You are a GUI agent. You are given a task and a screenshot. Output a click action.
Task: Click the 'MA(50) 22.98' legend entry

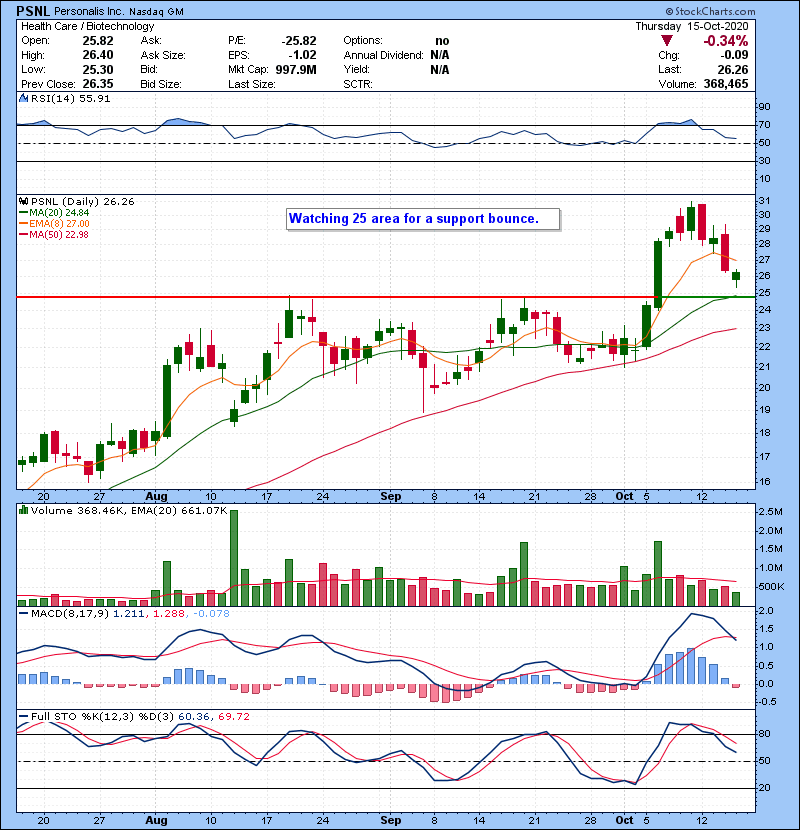point(59,234)
